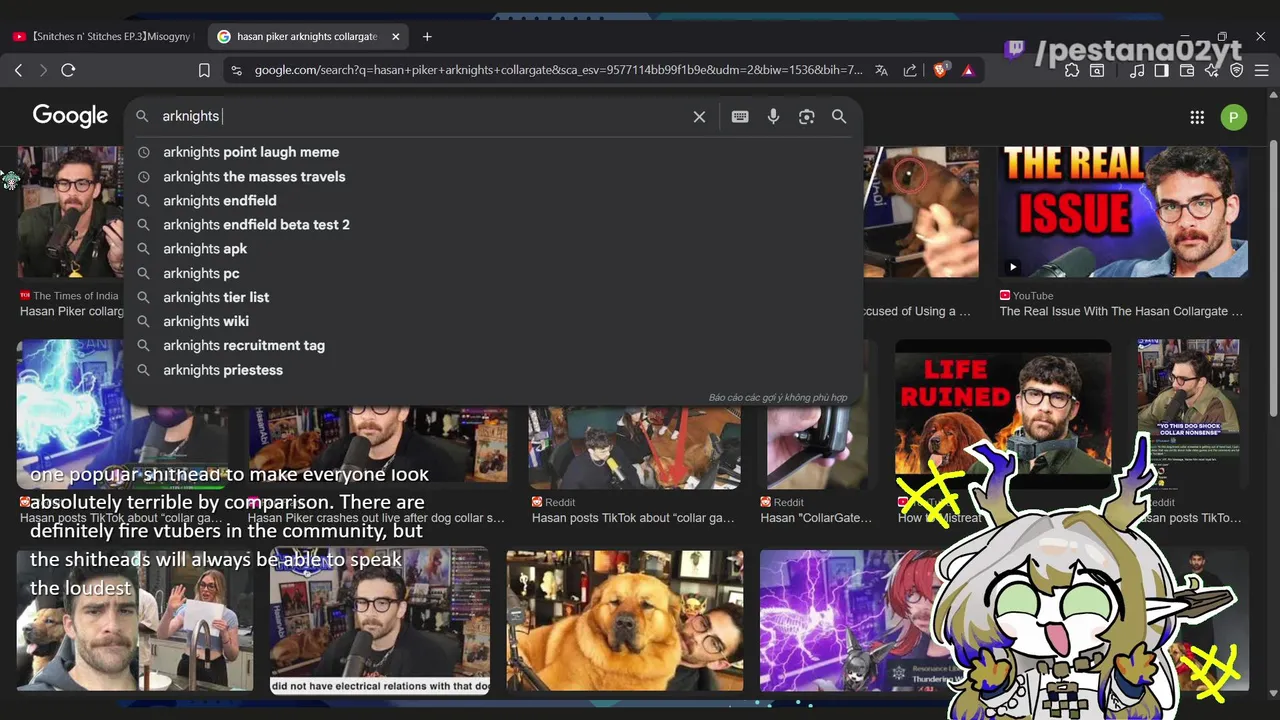Bookmark this page via the bookmark icon
This screenshot has width=1280, height=720.
(204, 70)
